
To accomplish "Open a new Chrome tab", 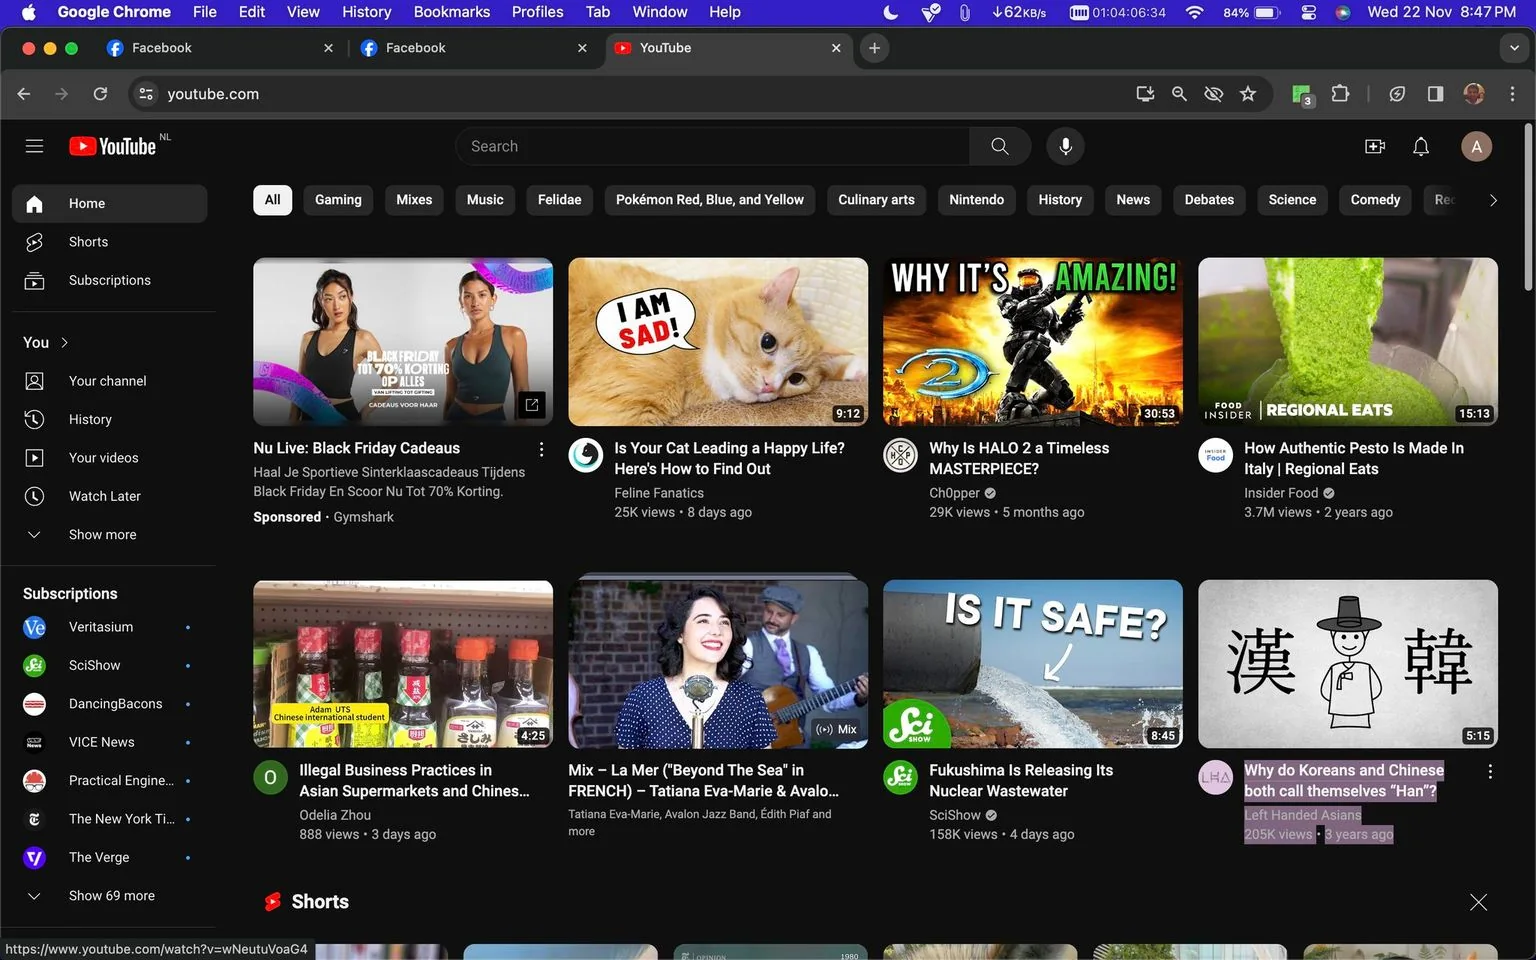I will [874, 48].
